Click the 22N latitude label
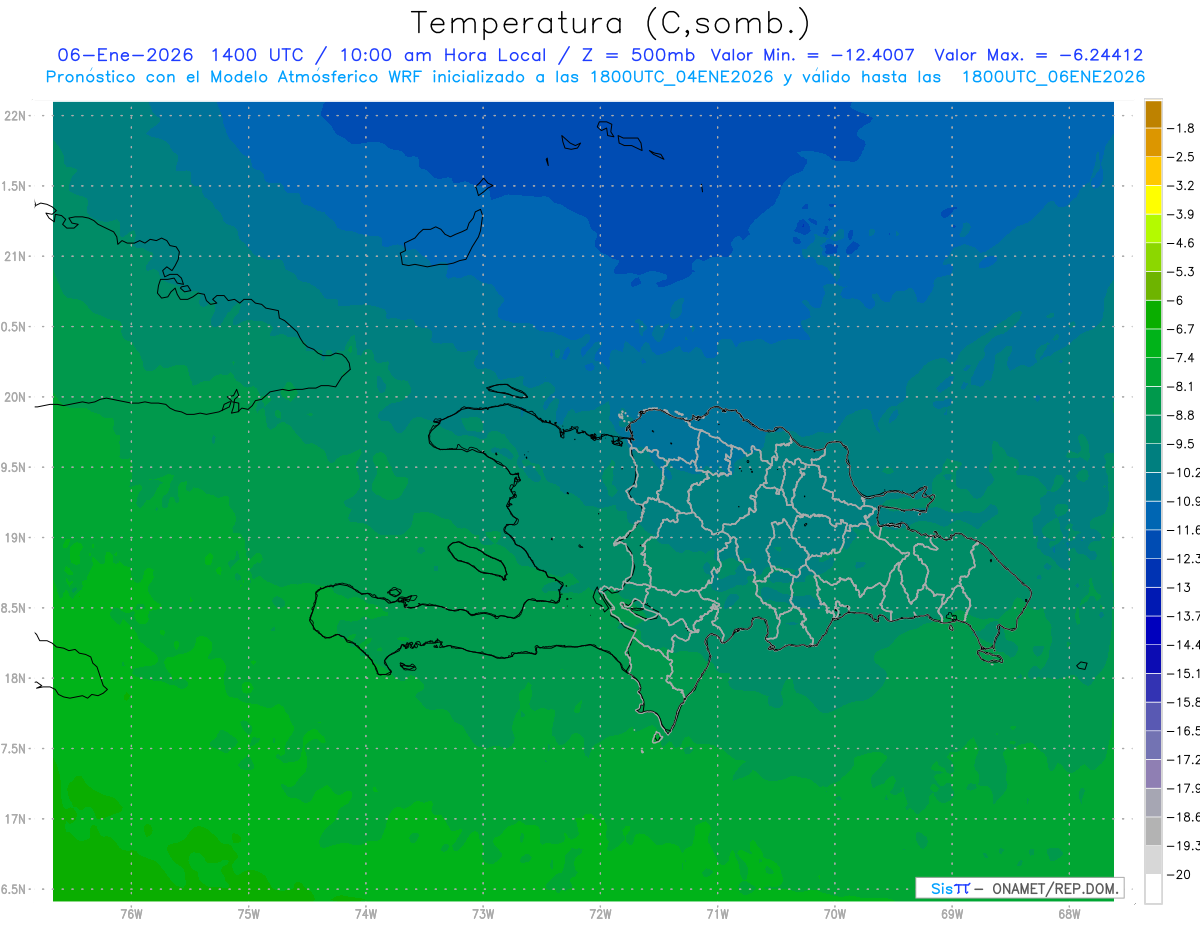The image size is (1200, 927). [x=15, y=115]
